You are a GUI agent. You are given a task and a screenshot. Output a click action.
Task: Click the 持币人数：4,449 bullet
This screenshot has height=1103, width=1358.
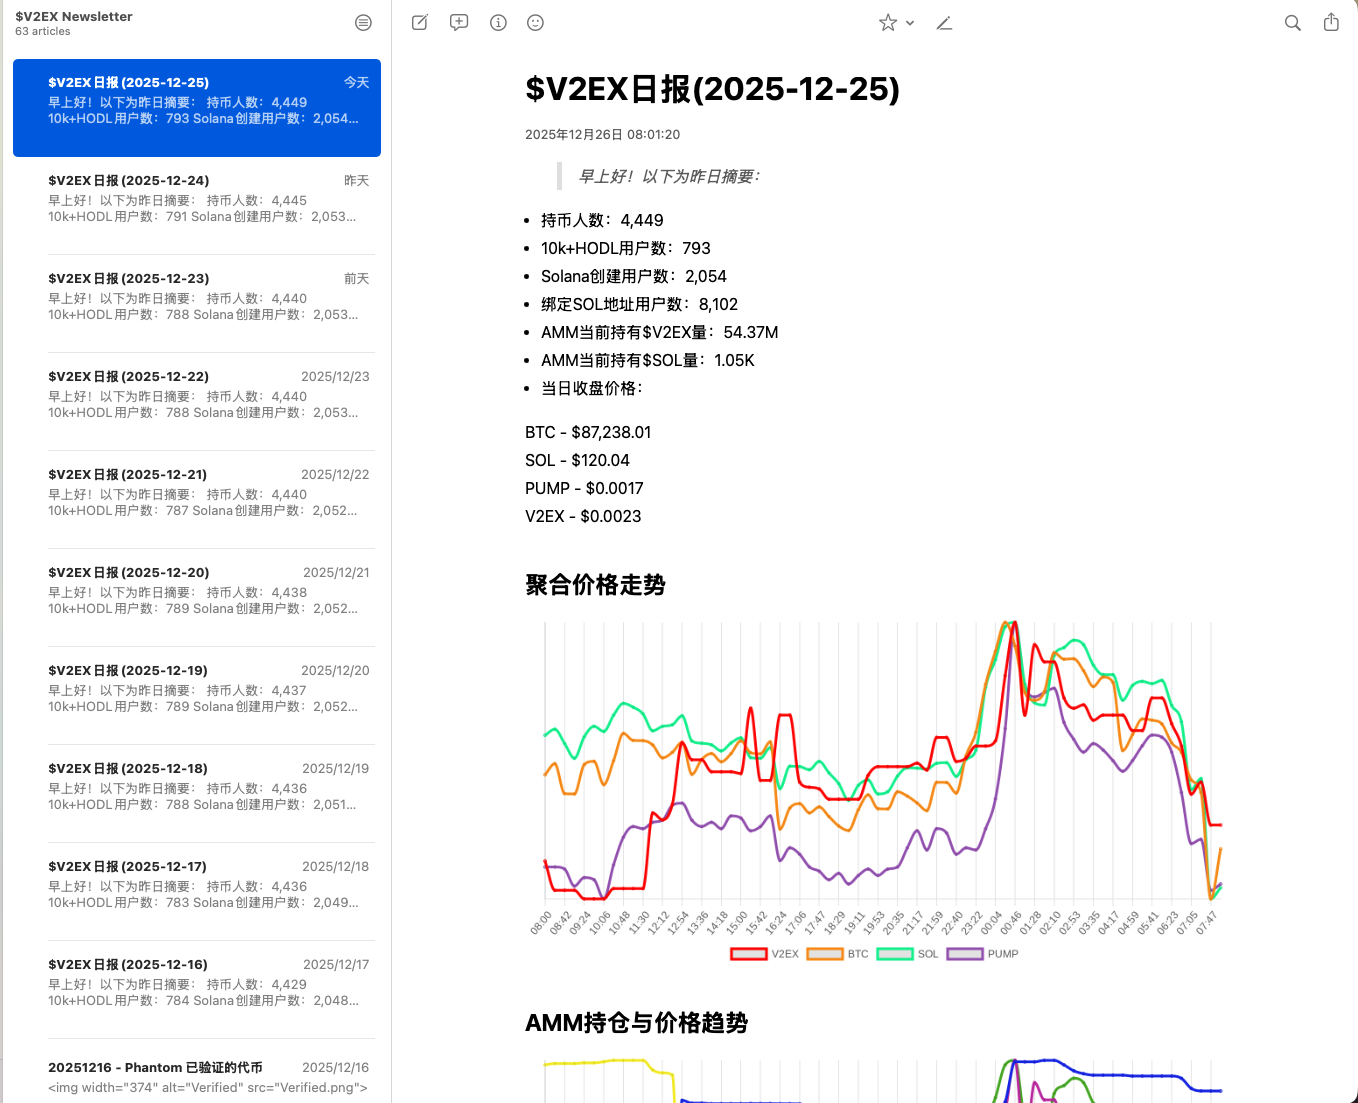pyautogui.click(x=602, y=220)
